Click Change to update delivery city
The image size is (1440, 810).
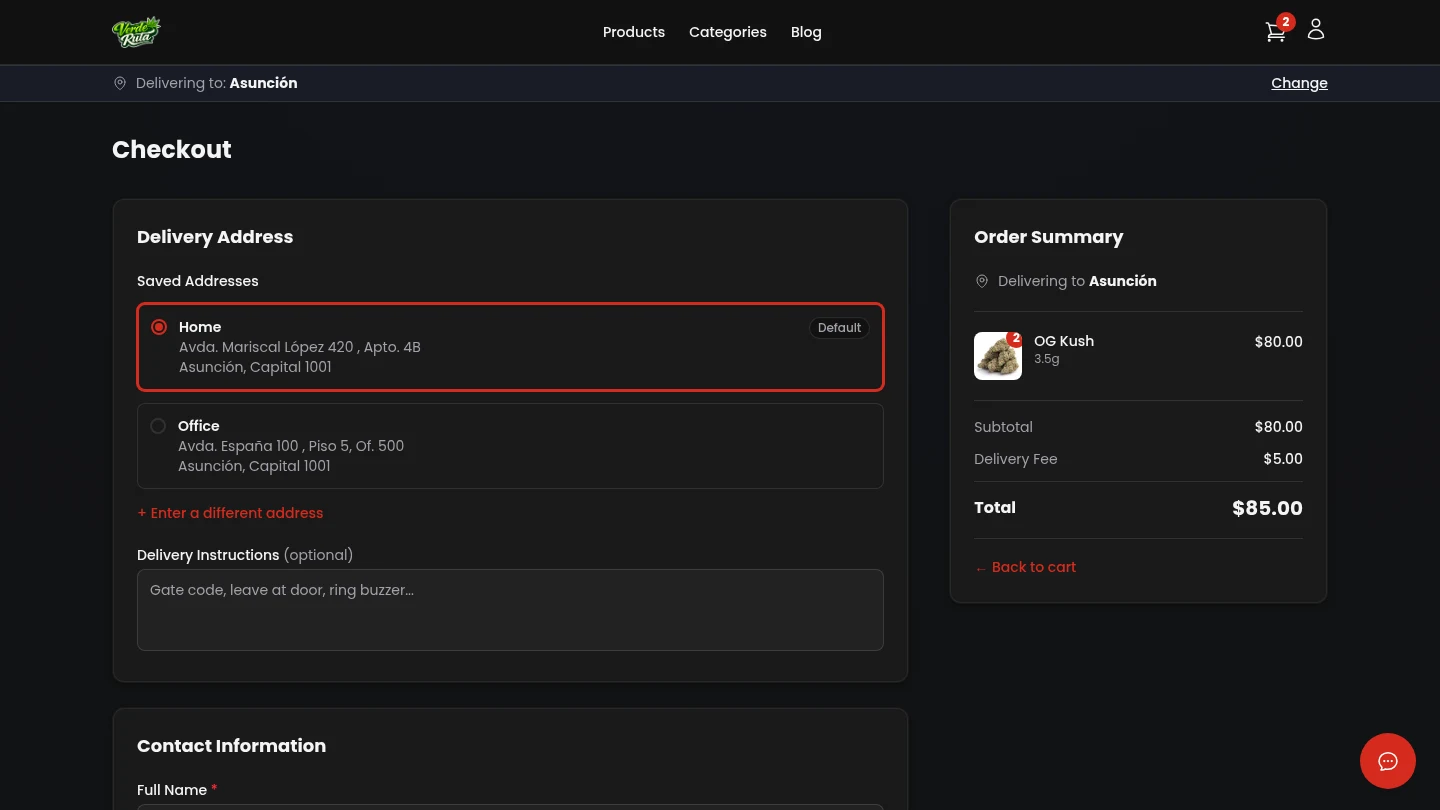(1299, 83)
